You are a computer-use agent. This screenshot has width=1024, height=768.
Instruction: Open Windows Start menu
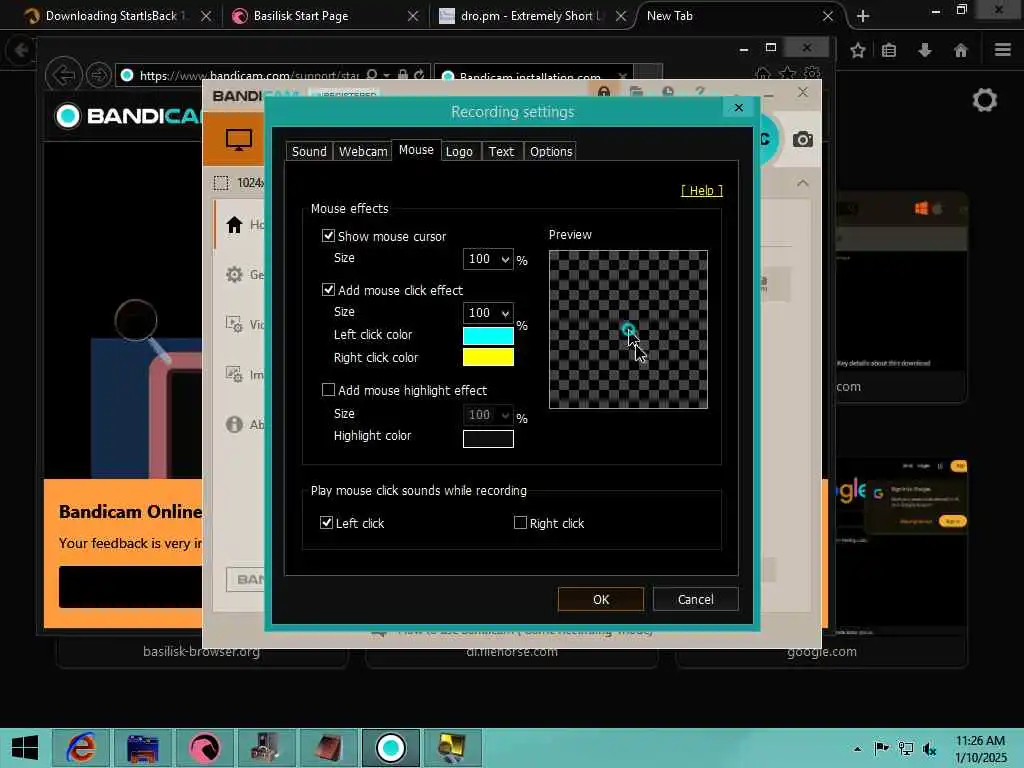click(24, 748)
